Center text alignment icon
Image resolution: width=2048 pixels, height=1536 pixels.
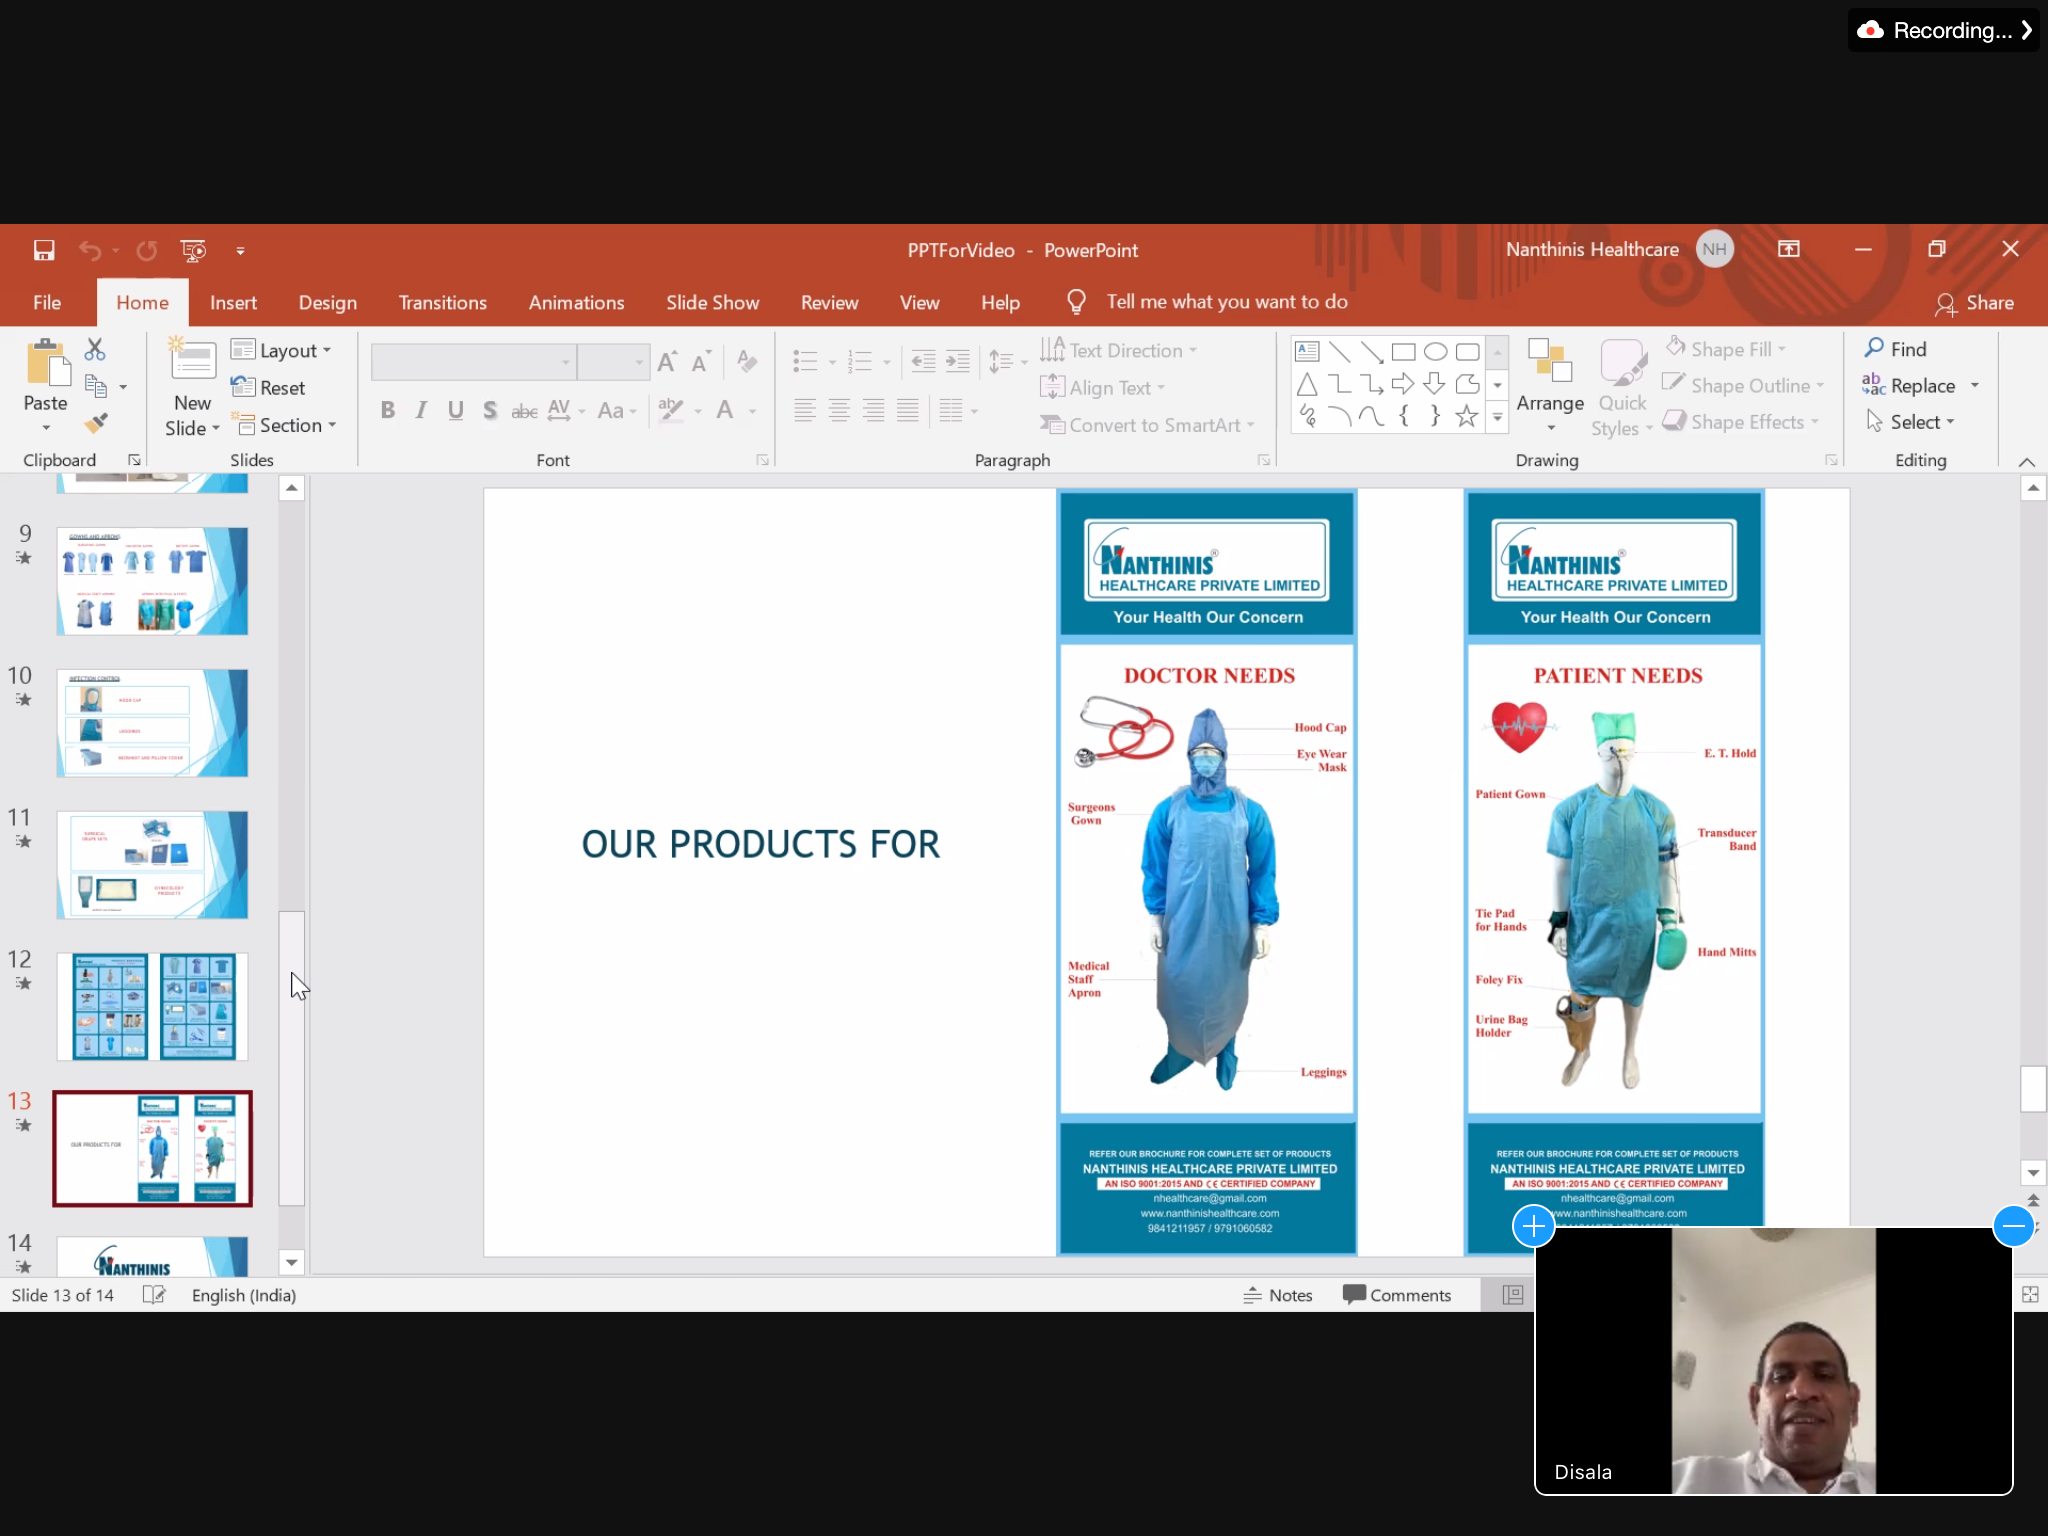(x=839, y=410)
